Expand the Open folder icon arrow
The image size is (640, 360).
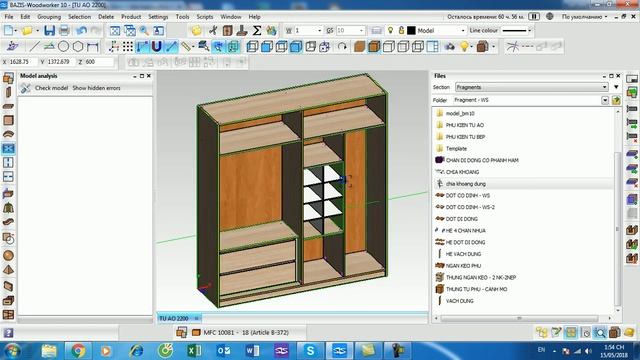[x=37, y=31]
